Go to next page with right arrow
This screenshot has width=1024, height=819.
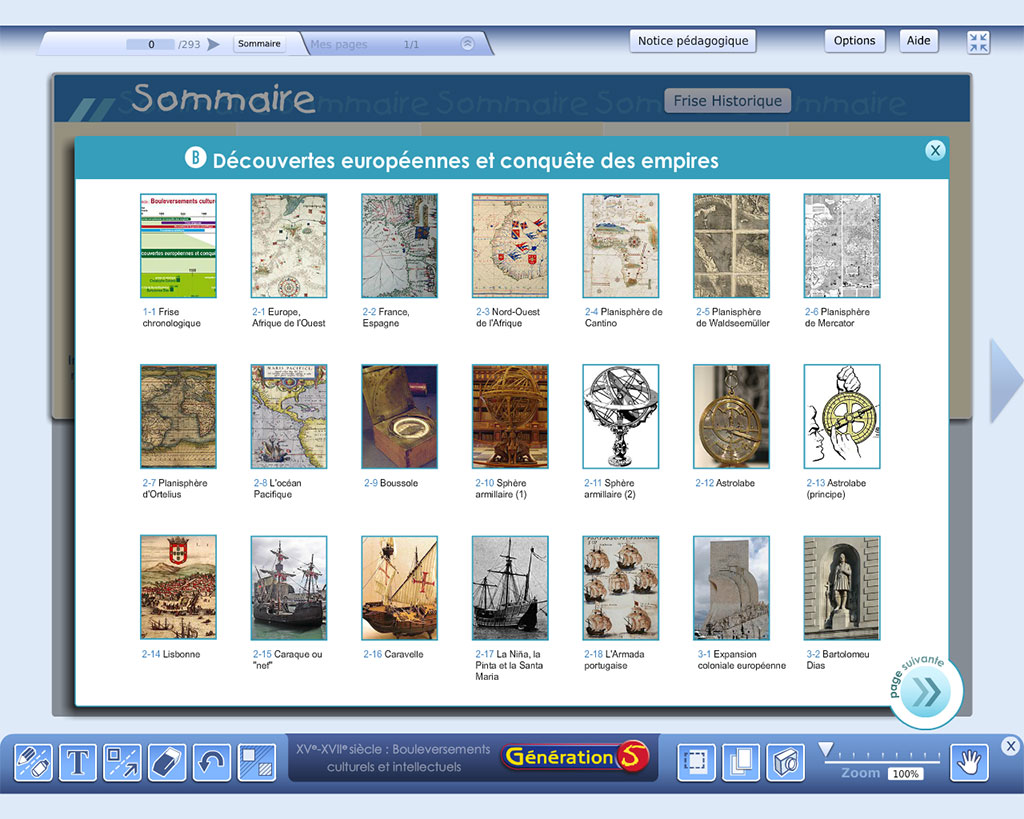(1005, 380)
